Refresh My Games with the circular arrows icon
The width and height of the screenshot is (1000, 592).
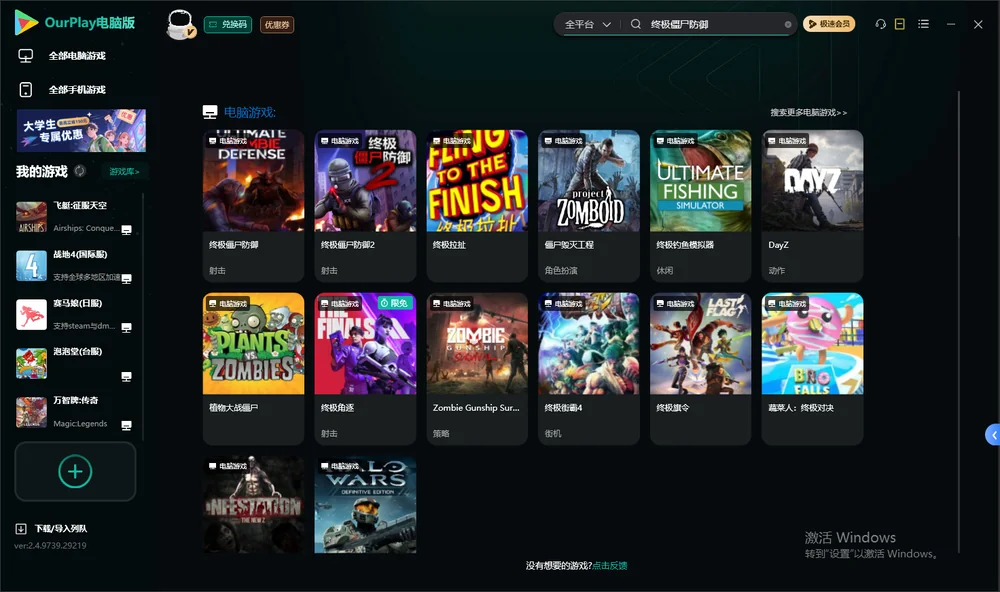point(80,171)
